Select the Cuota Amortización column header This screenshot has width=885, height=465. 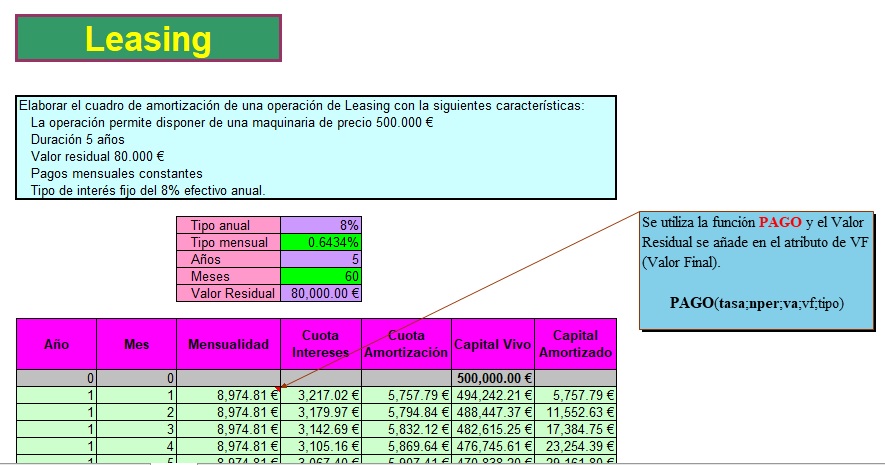point(406,344)
